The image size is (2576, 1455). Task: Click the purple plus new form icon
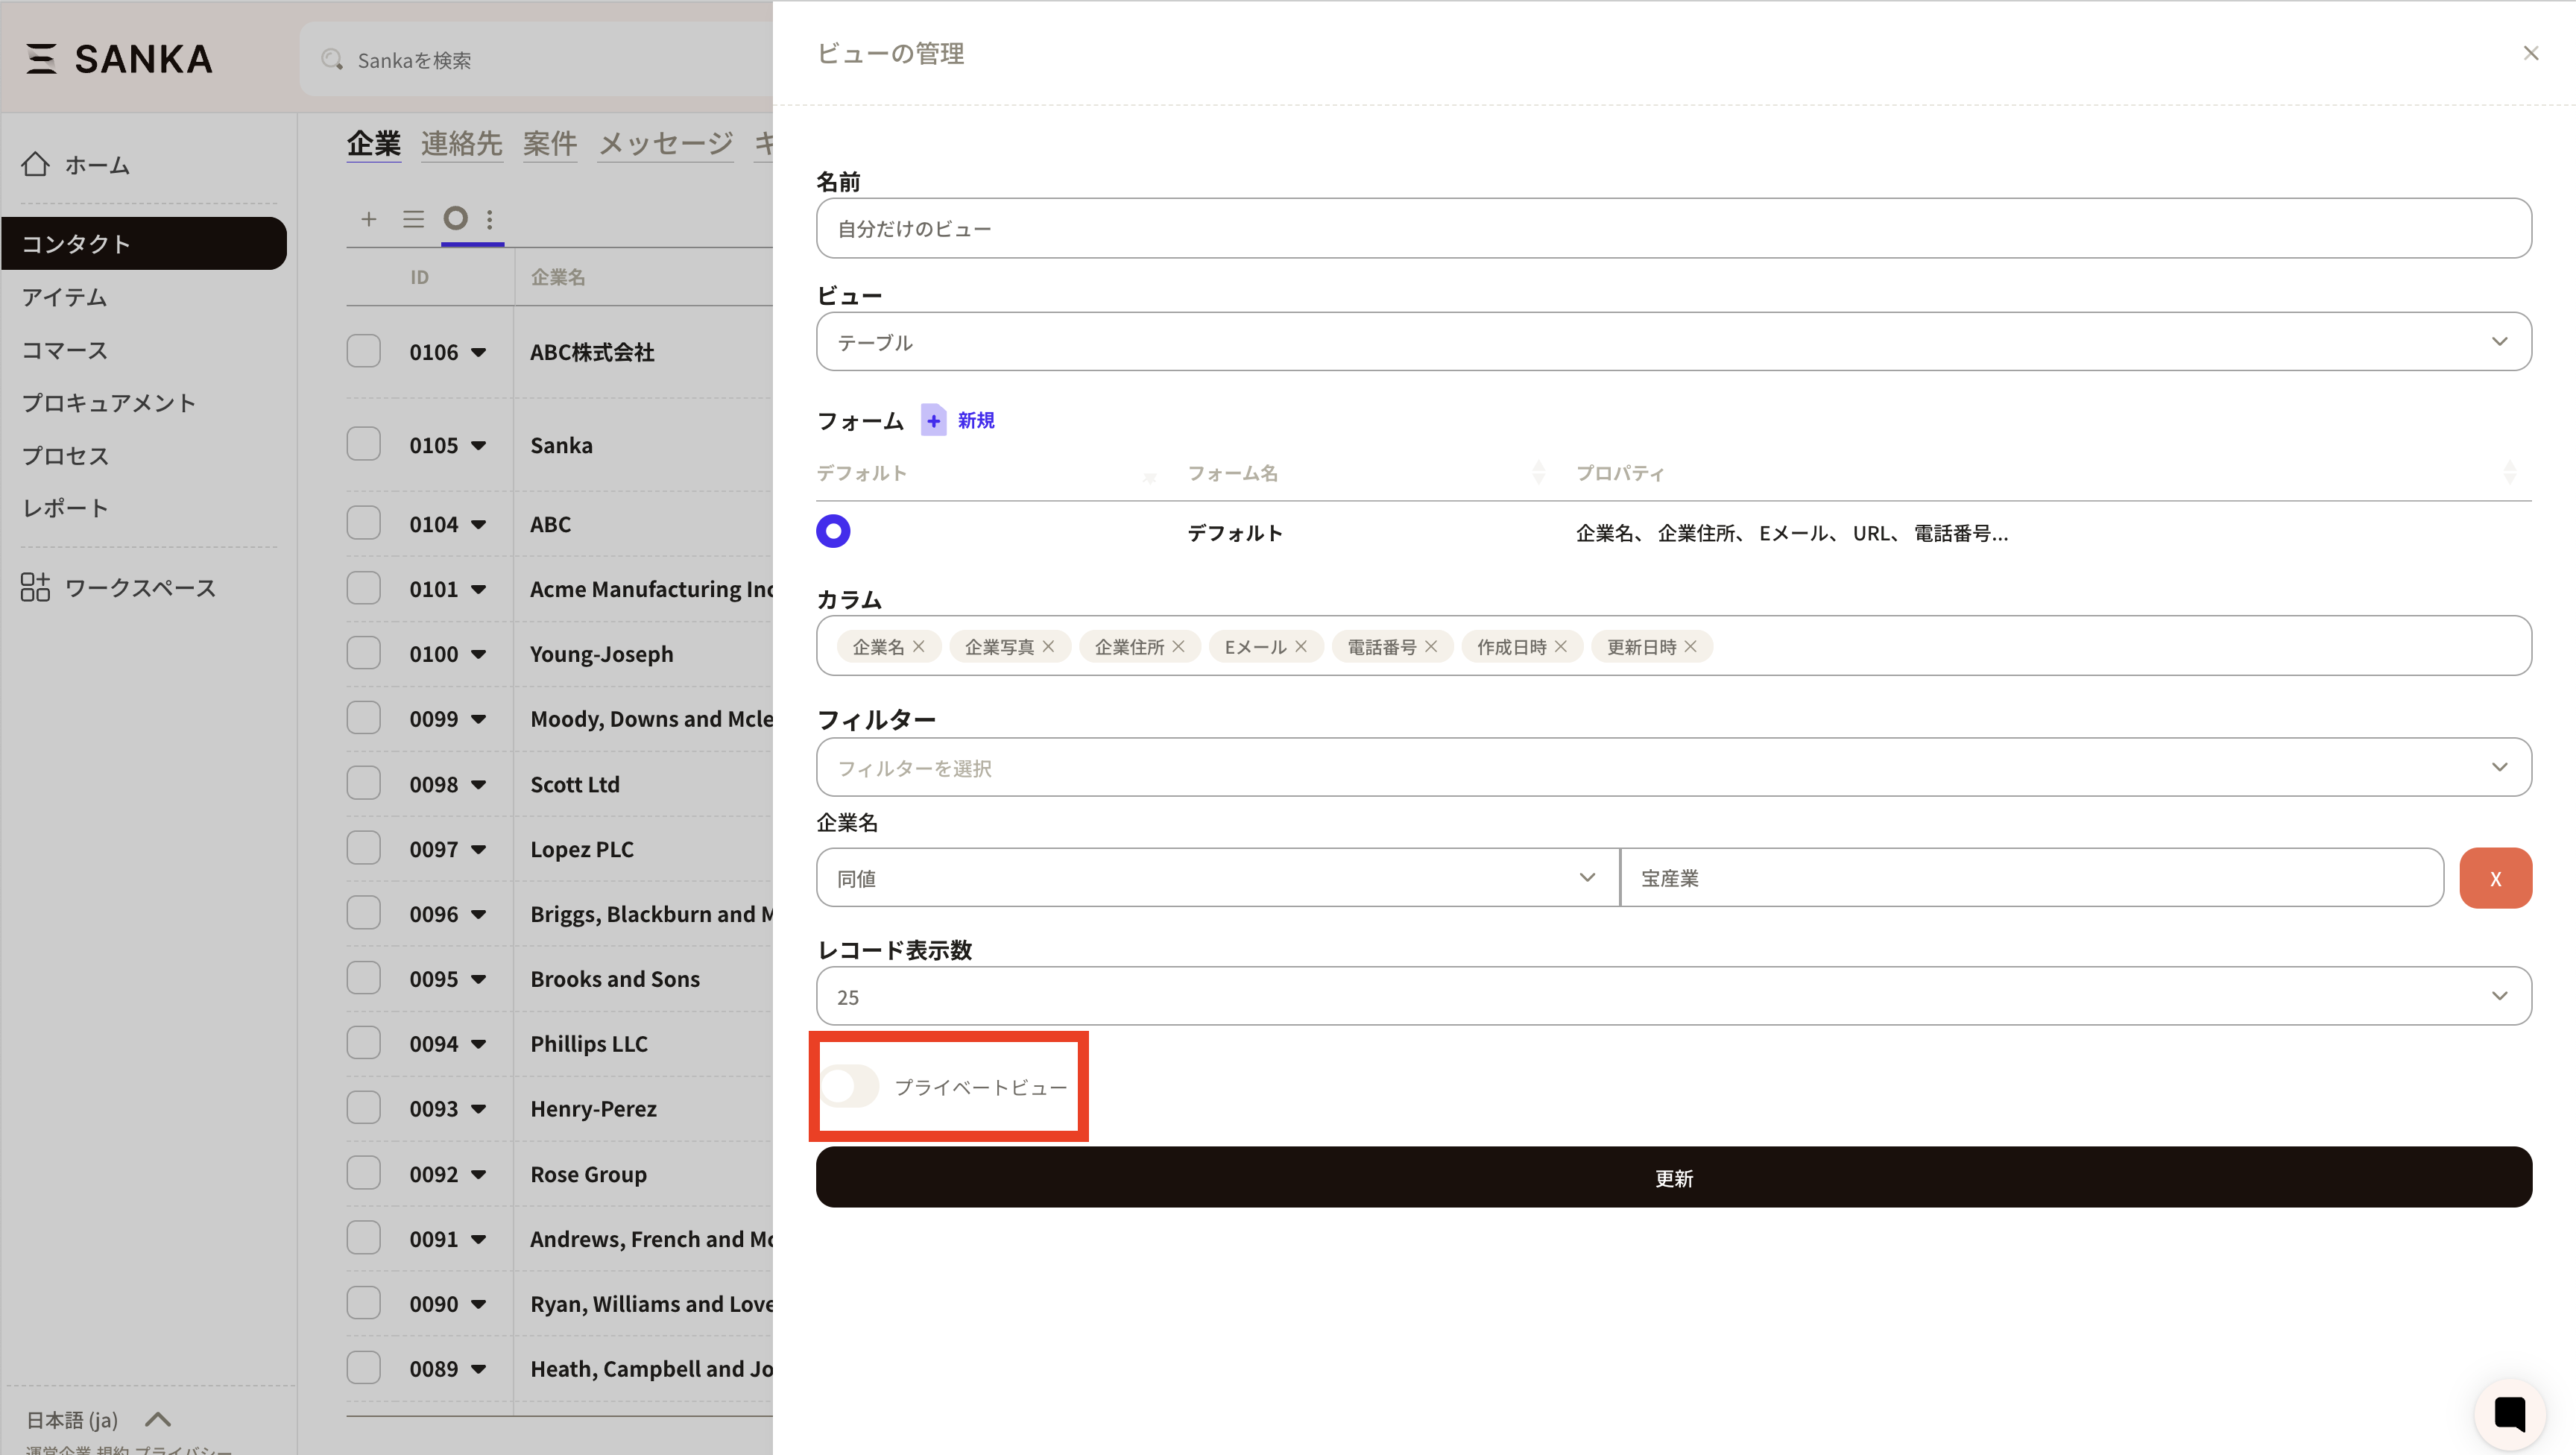coord(933,420)
